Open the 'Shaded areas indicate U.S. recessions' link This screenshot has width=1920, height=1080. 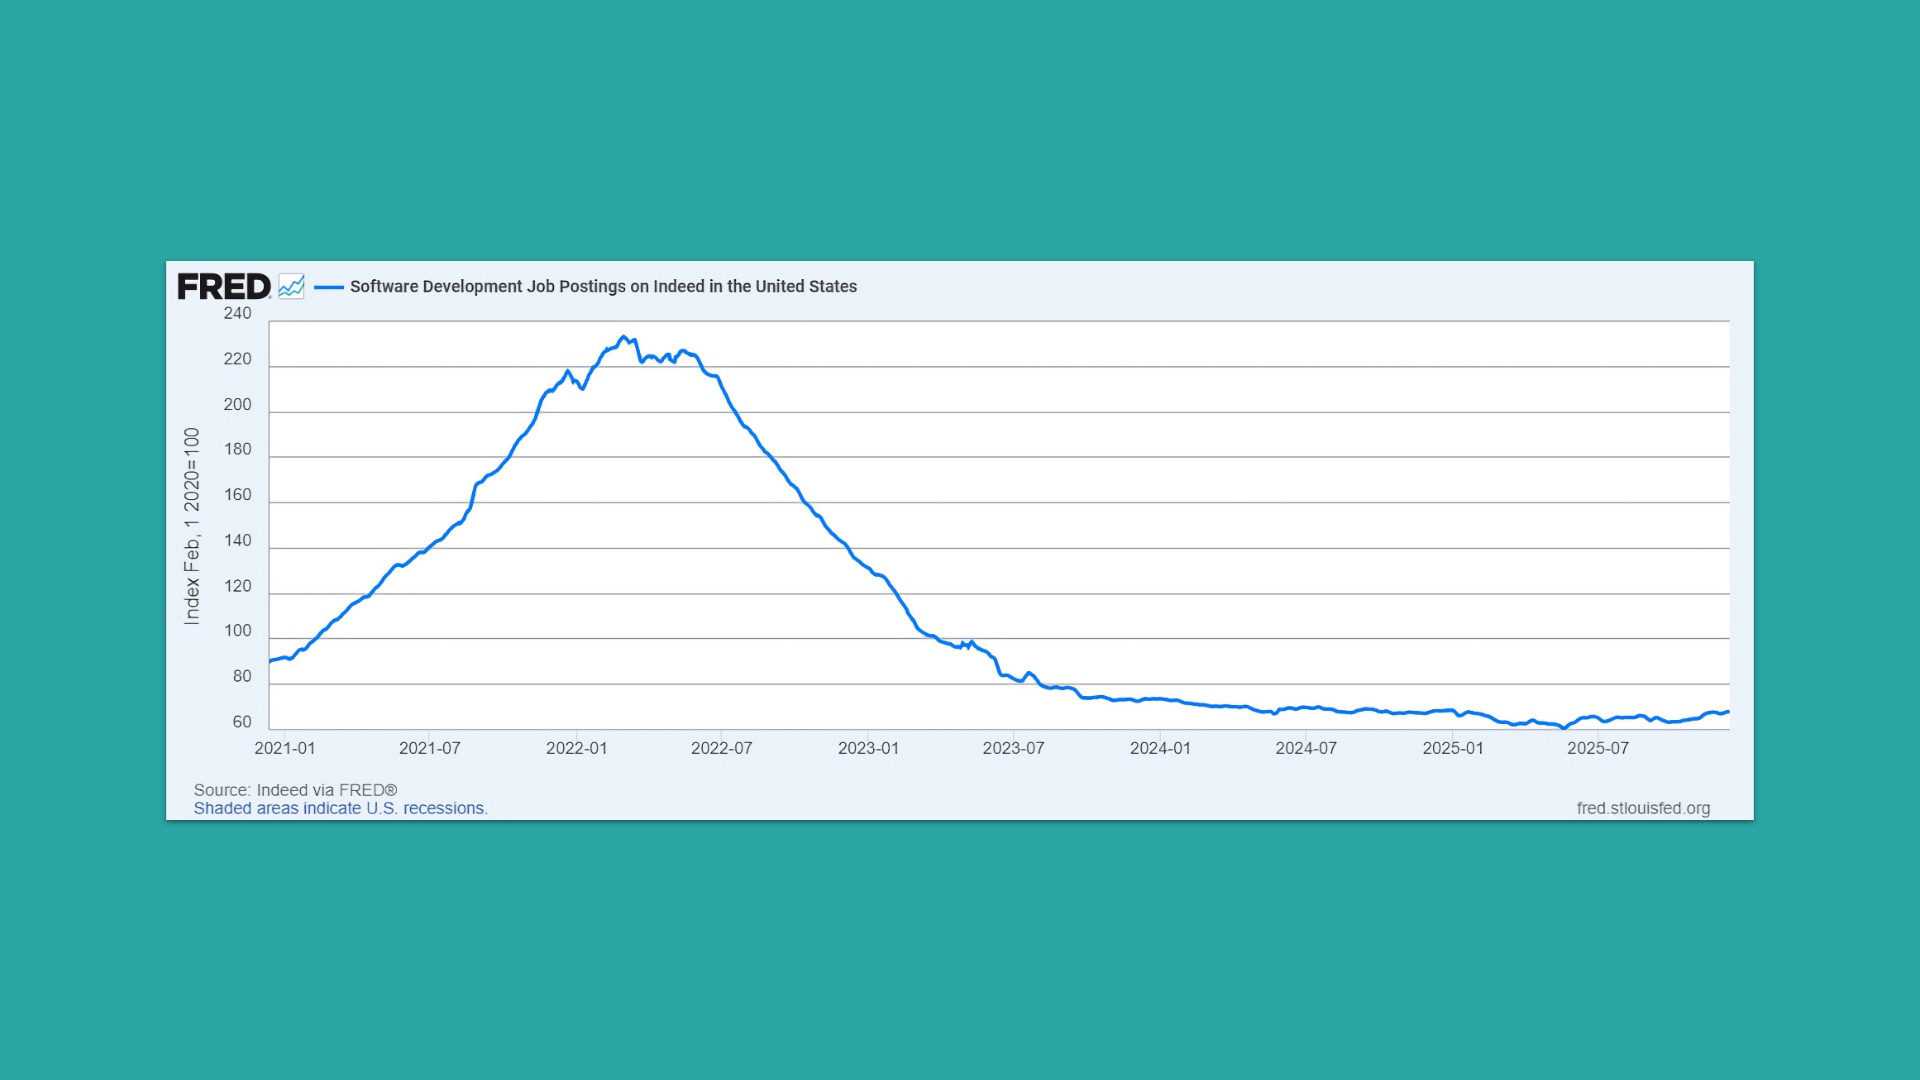pyautogui.click(x=340, y=808)
